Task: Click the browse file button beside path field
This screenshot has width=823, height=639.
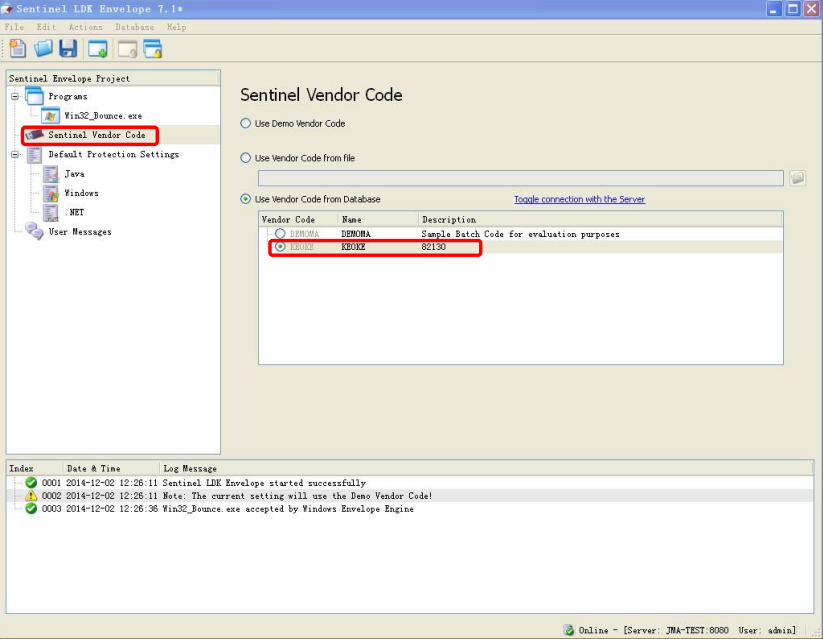Action: pyautogui.click(x=797, y=178)
